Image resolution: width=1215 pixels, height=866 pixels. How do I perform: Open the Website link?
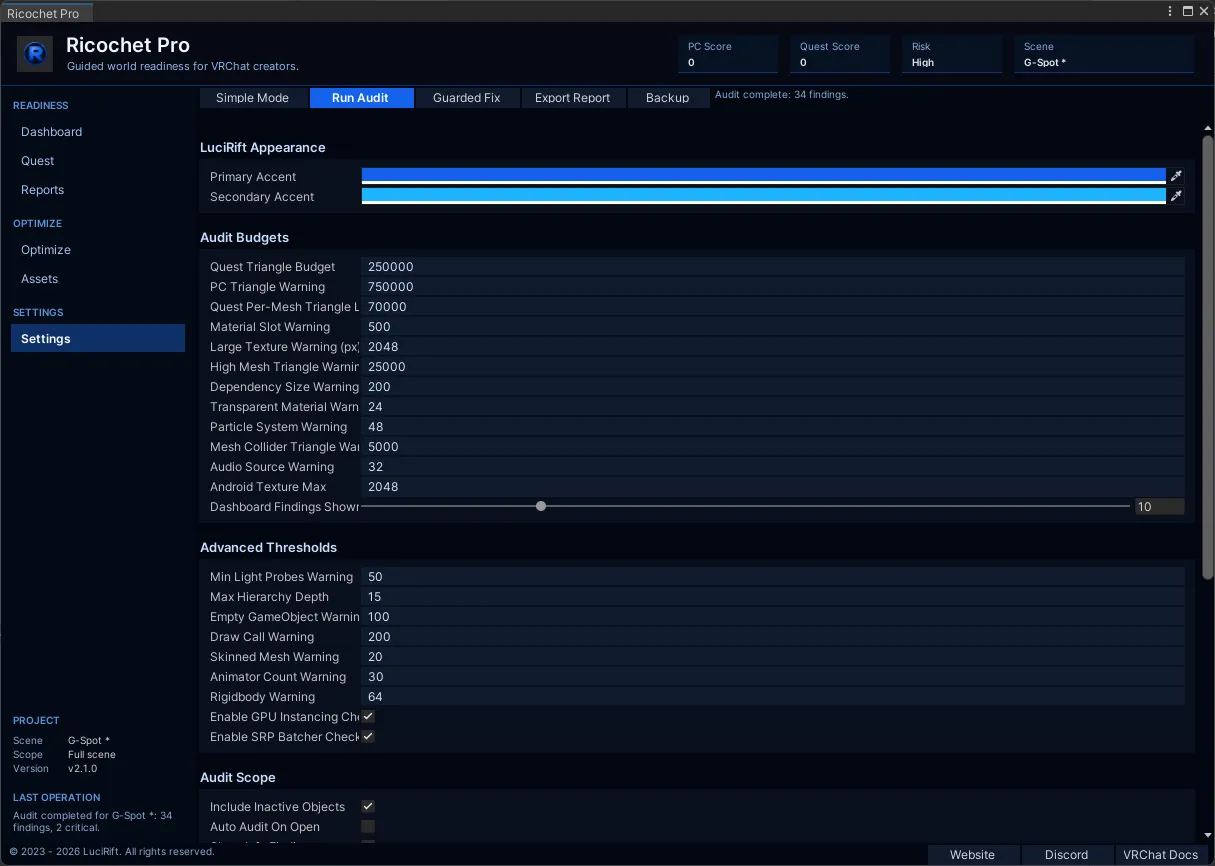coord(972,855)
